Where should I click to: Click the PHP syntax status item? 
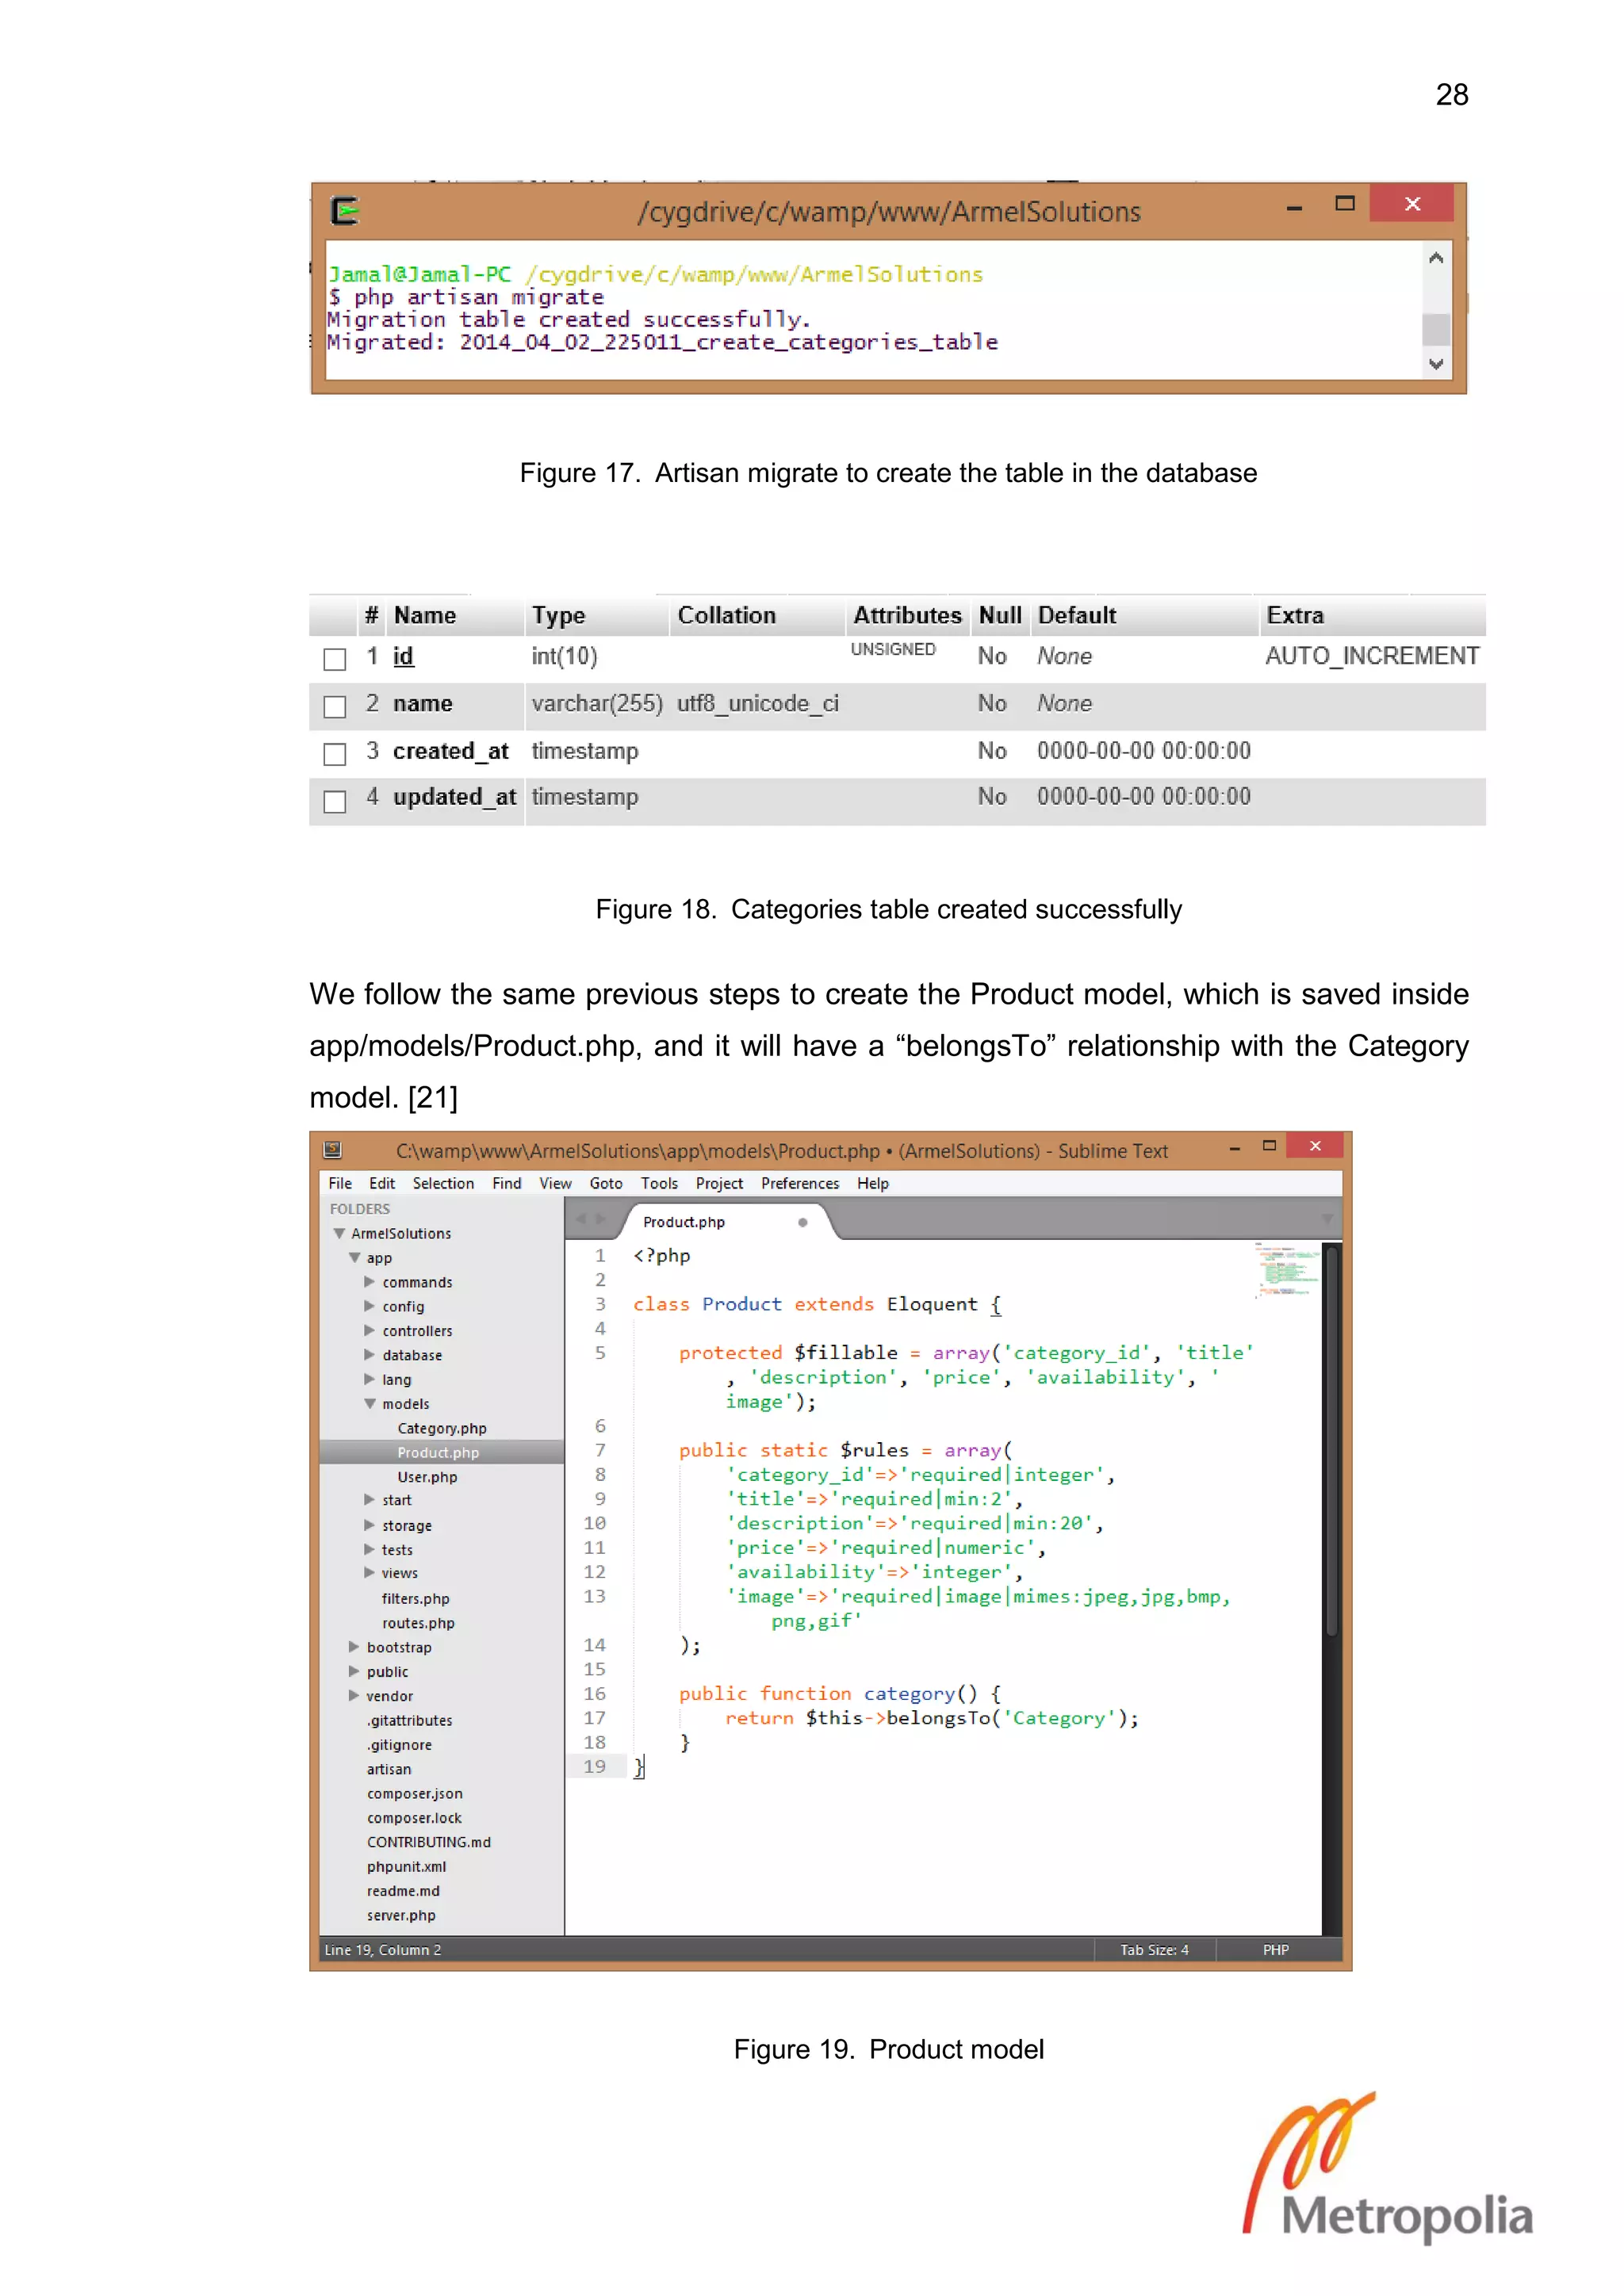pos(1275,1949)
